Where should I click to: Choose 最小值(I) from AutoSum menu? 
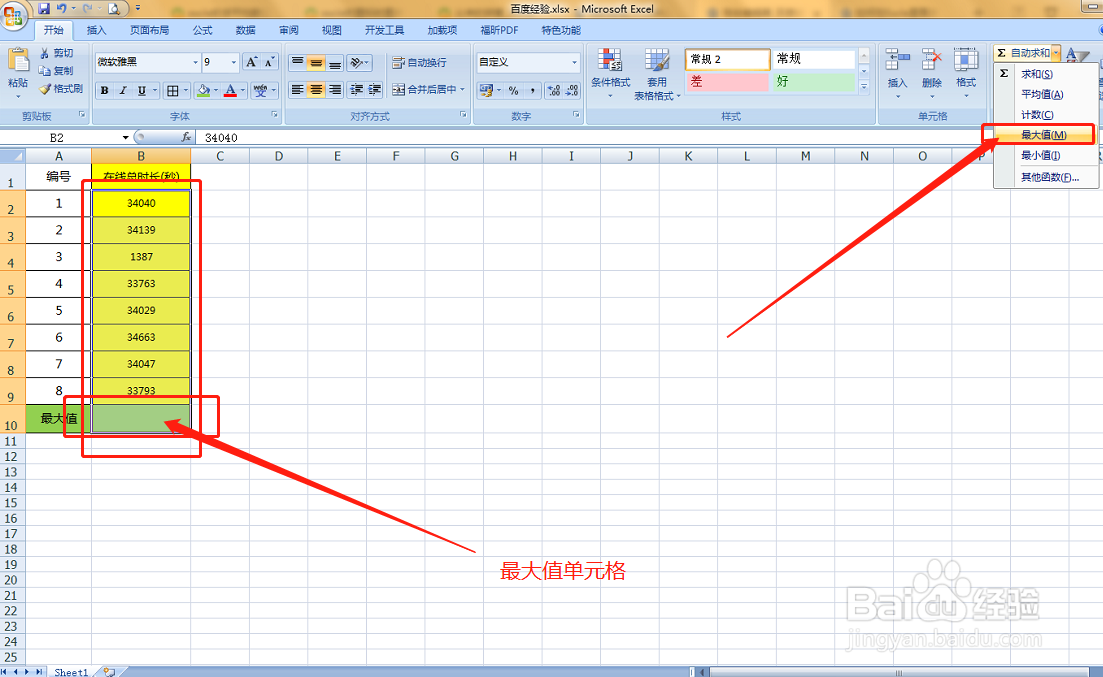click(x=1045, y=155)
